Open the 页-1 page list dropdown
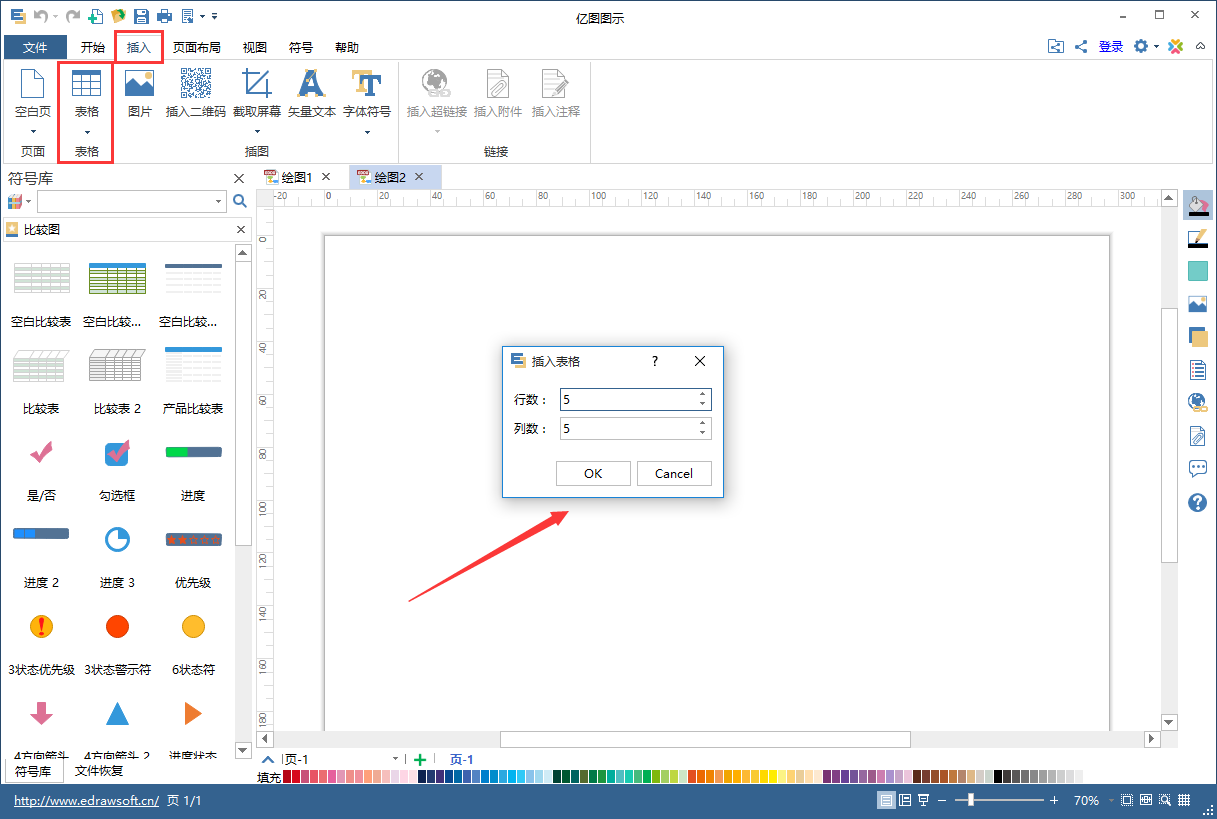This screenshot has height=819, width=1217. (396, 760)
